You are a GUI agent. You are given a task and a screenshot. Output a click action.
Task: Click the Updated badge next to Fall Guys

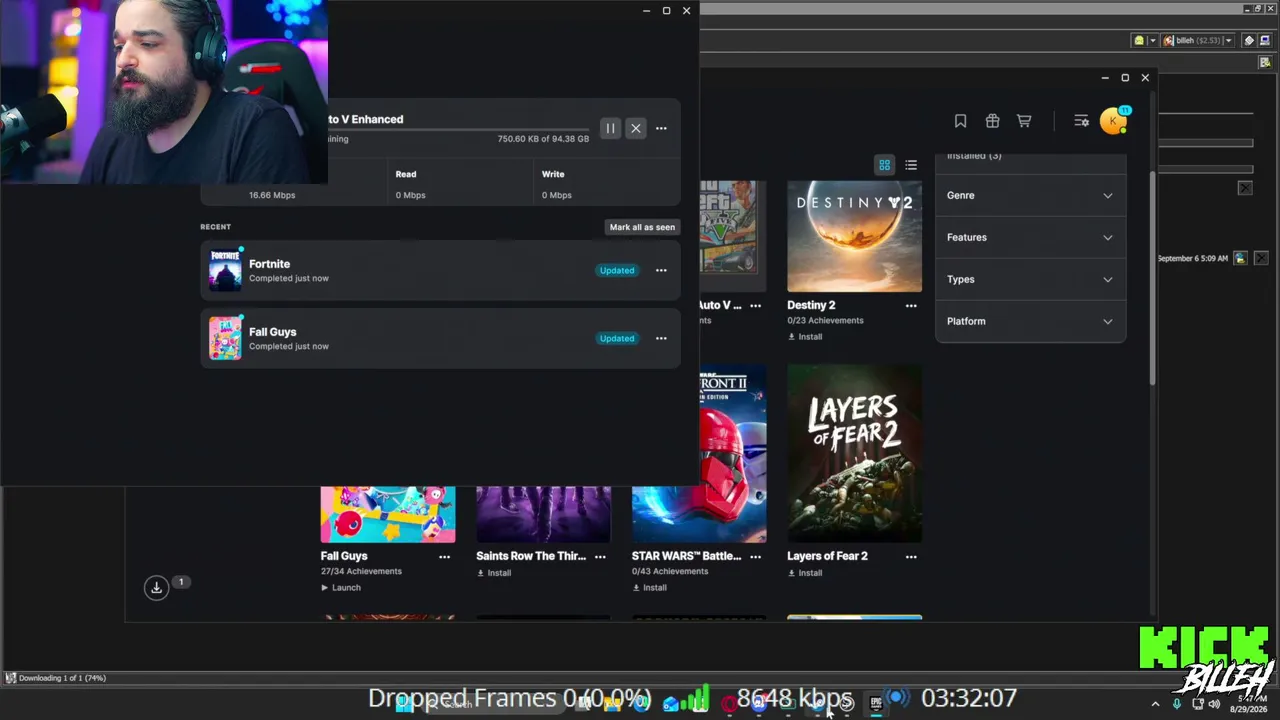click(x=617, y=338)
